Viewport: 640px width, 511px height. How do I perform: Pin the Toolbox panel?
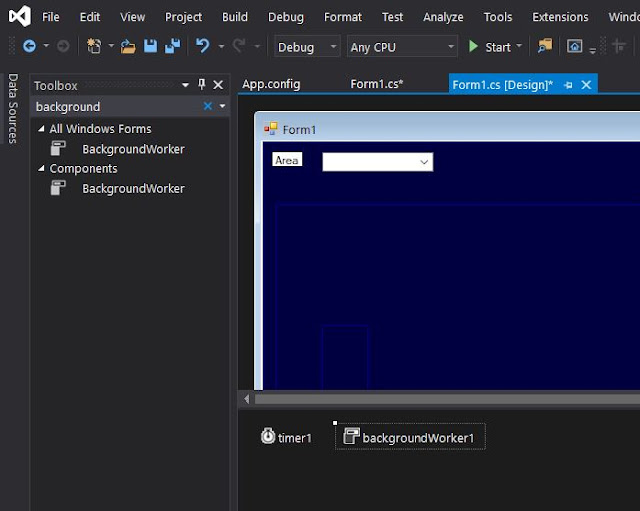click(202, 84)
